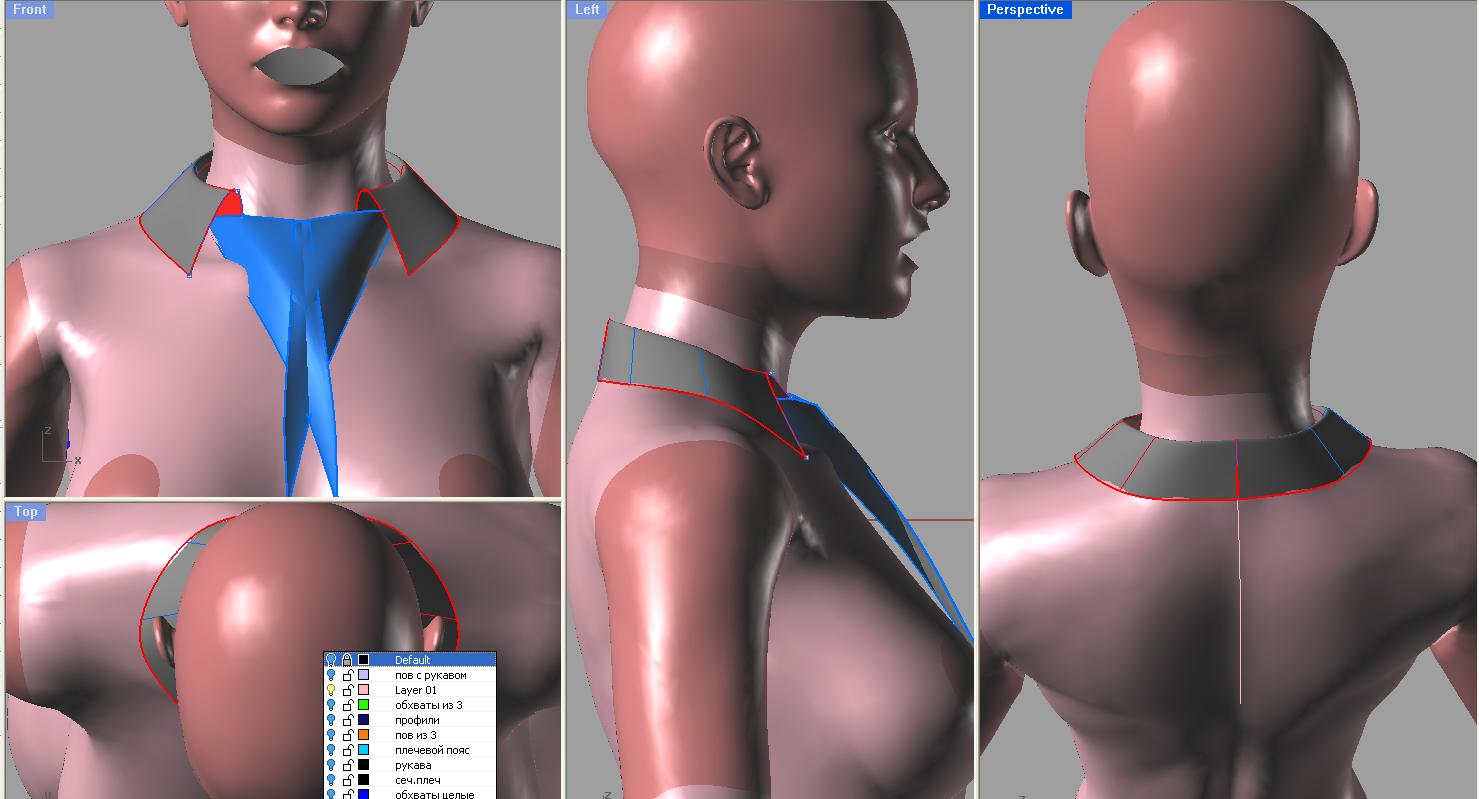Click the padlock for «профили» layer
Screen dimensions: 1479x799
[347, 720]
